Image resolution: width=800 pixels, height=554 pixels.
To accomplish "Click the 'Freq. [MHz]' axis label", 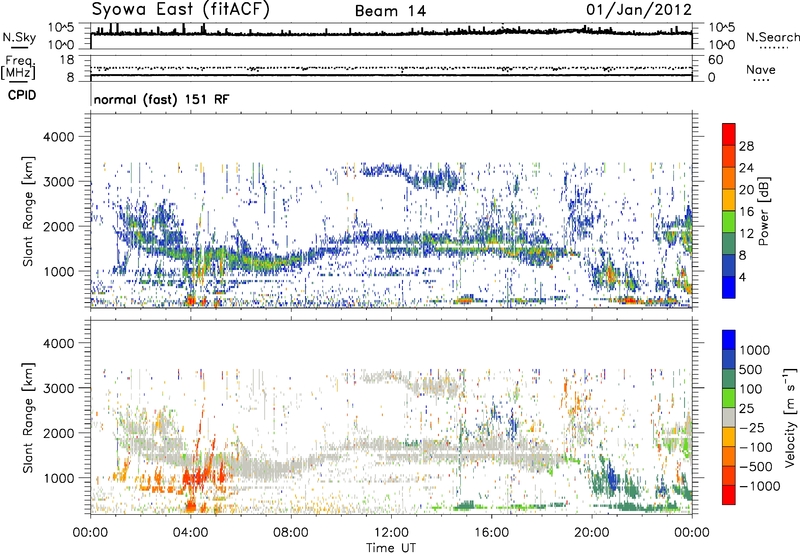I will coord(19,67).
